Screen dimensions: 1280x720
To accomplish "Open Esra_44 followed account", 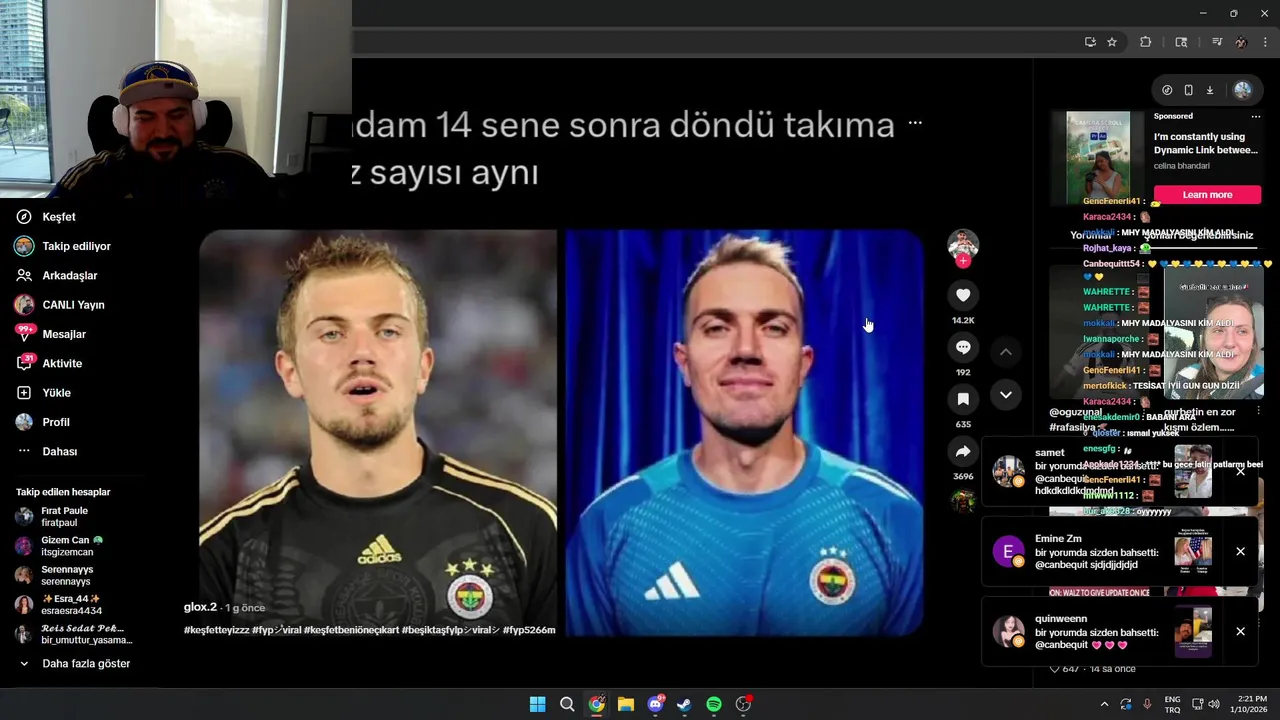I will (58, 604).
